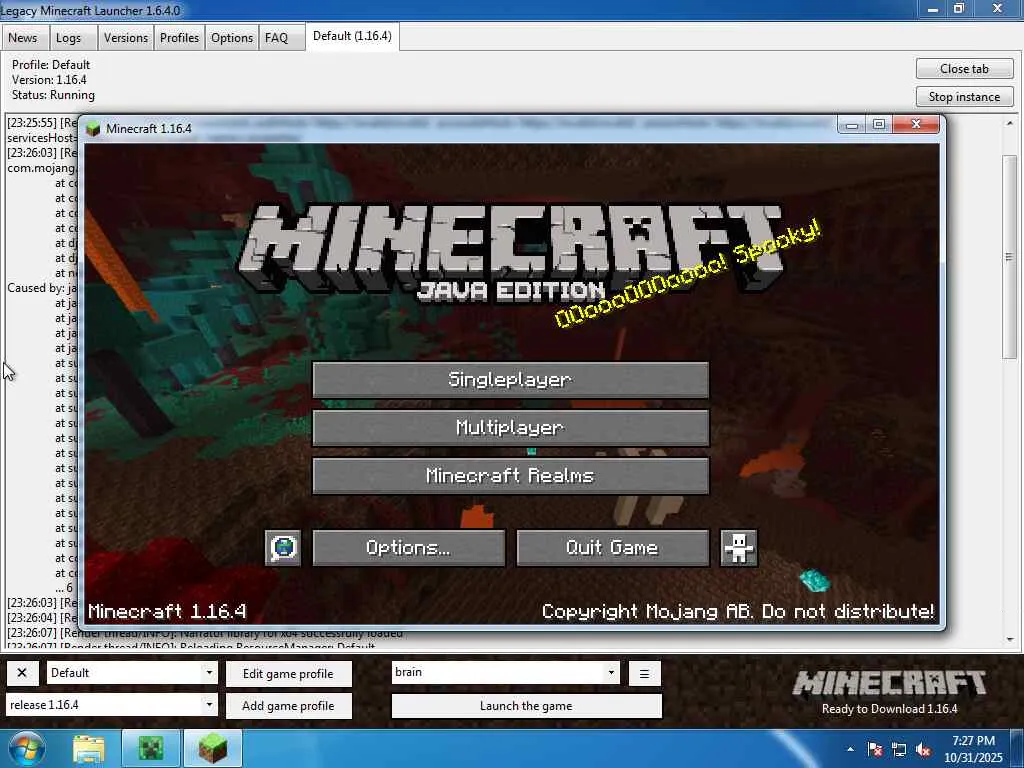Image resolution: width=1024 pixels, height=768 pixels.
Task: Open the Profiles tab
Action: (180, 38)
